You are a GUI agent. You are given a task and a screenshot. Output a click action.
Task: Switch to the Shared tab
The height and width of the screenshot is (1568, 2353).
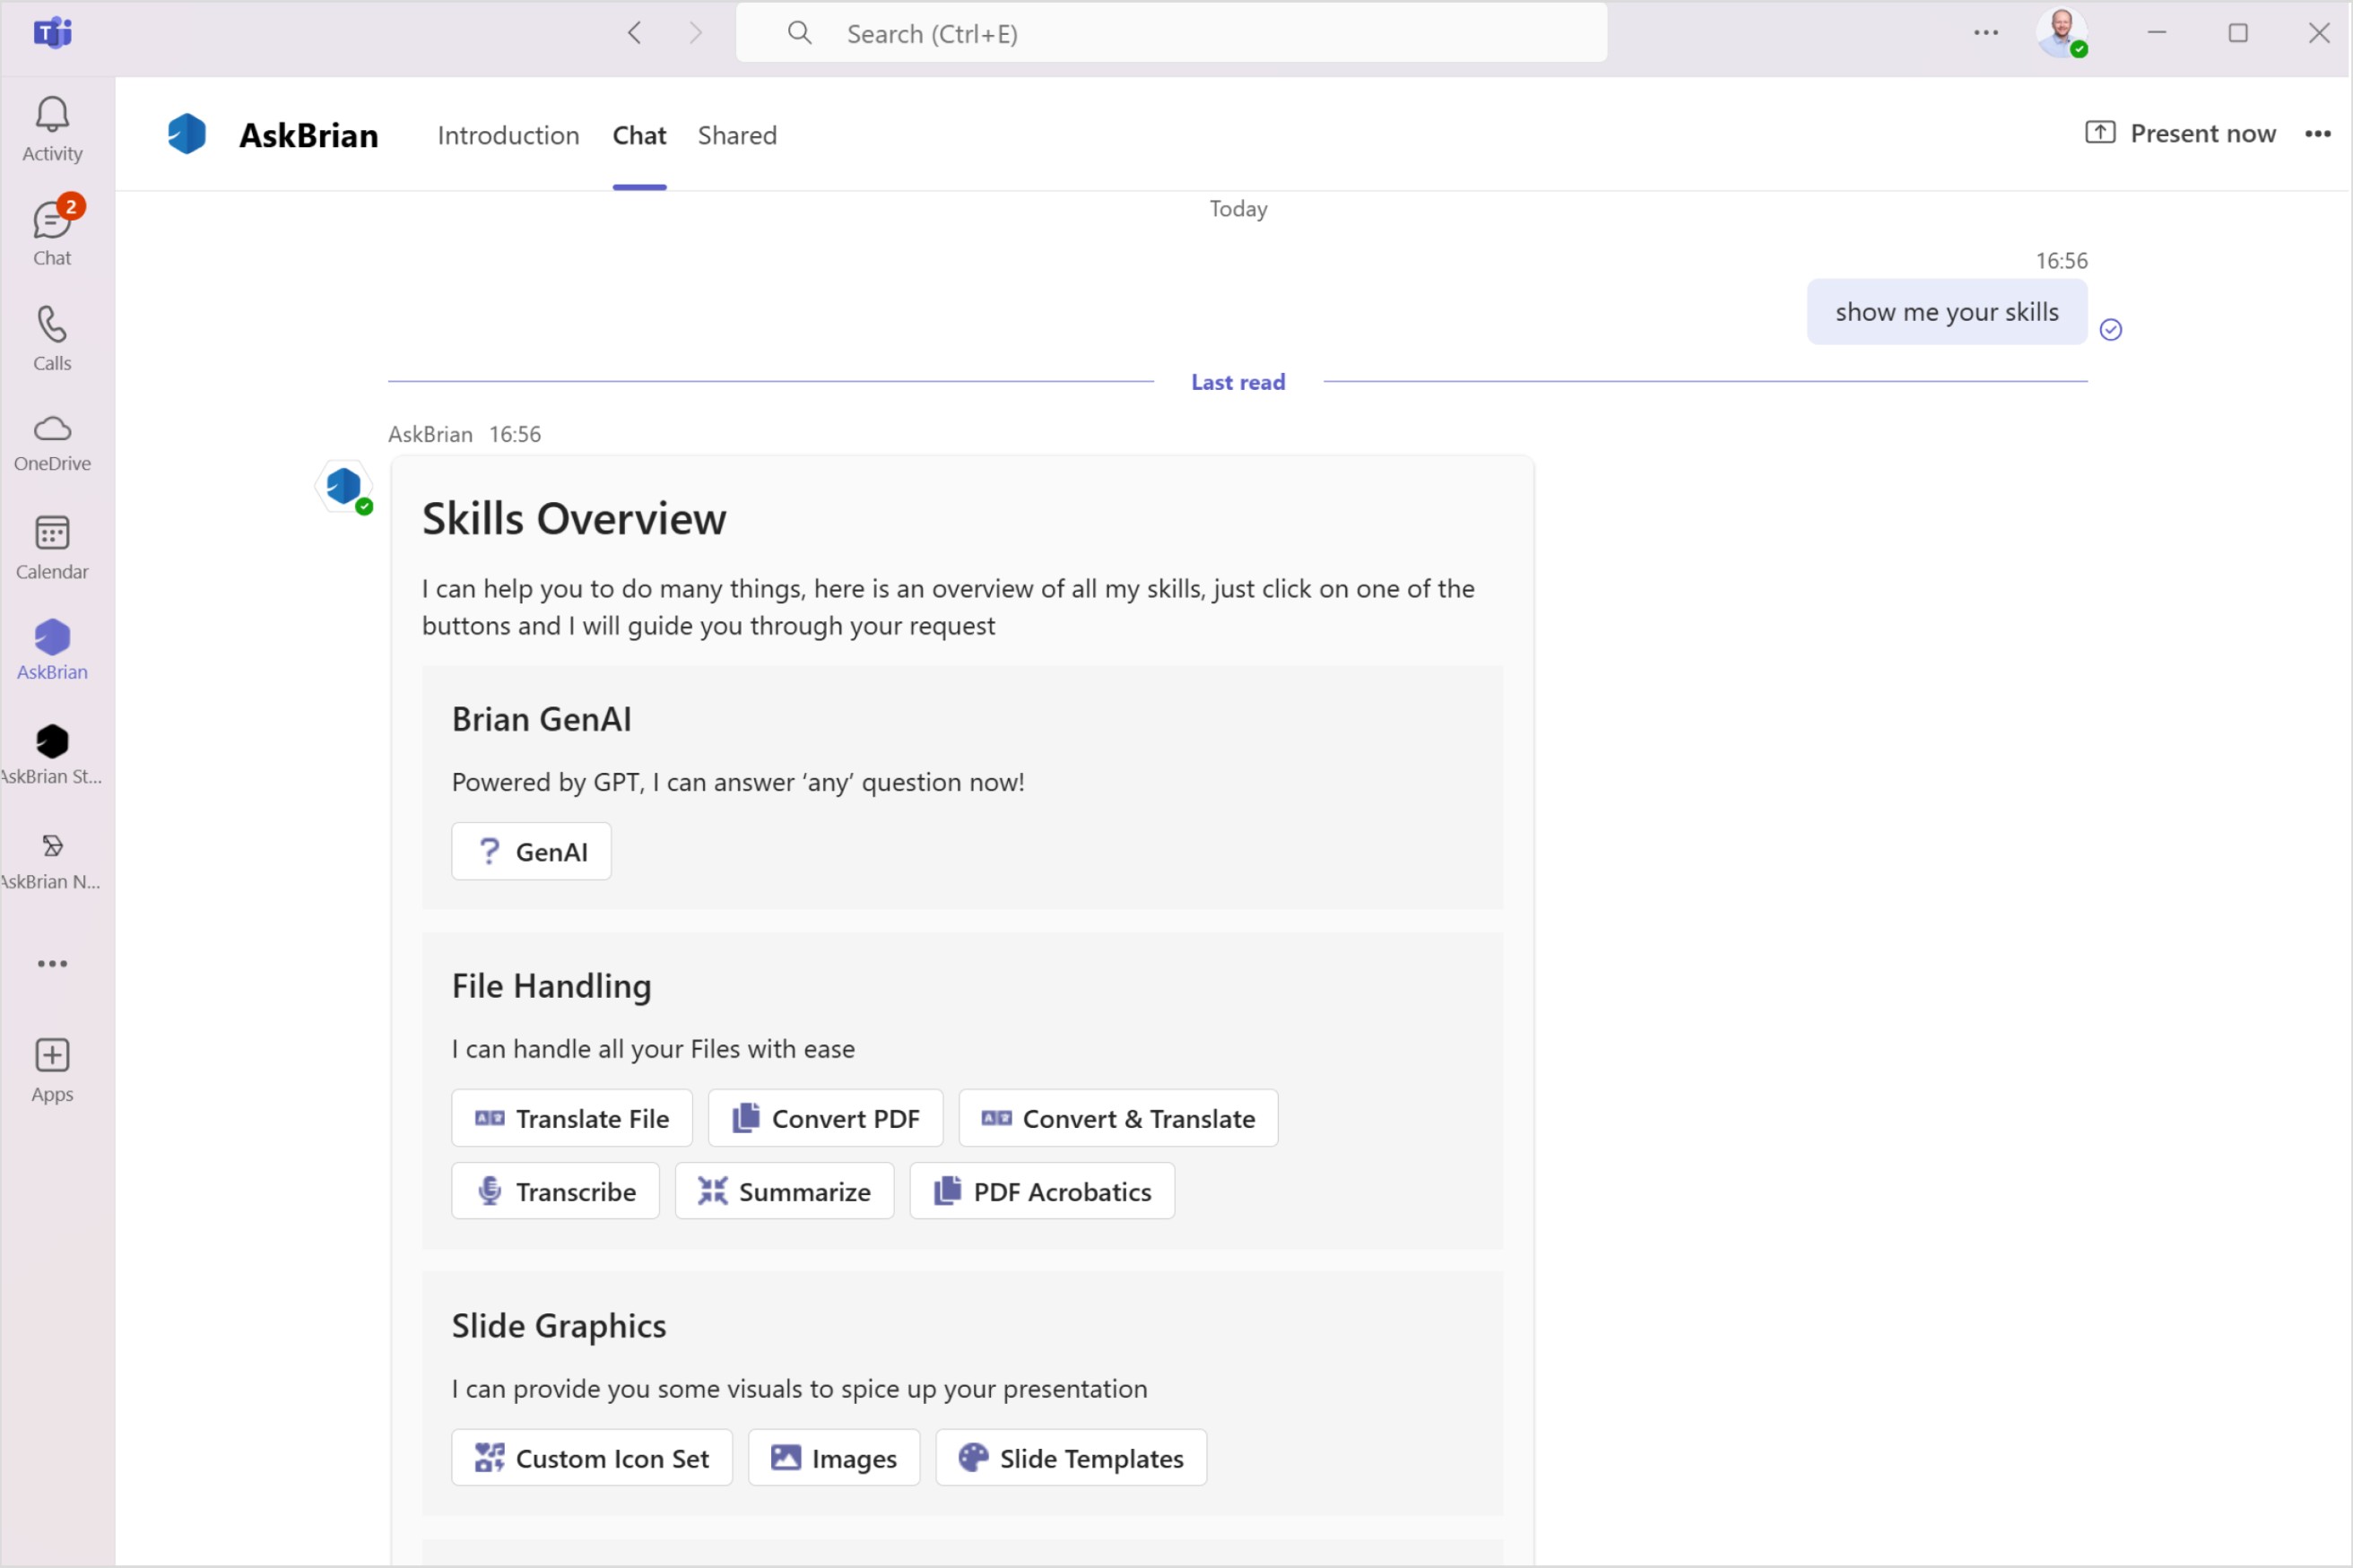[737, 135]
